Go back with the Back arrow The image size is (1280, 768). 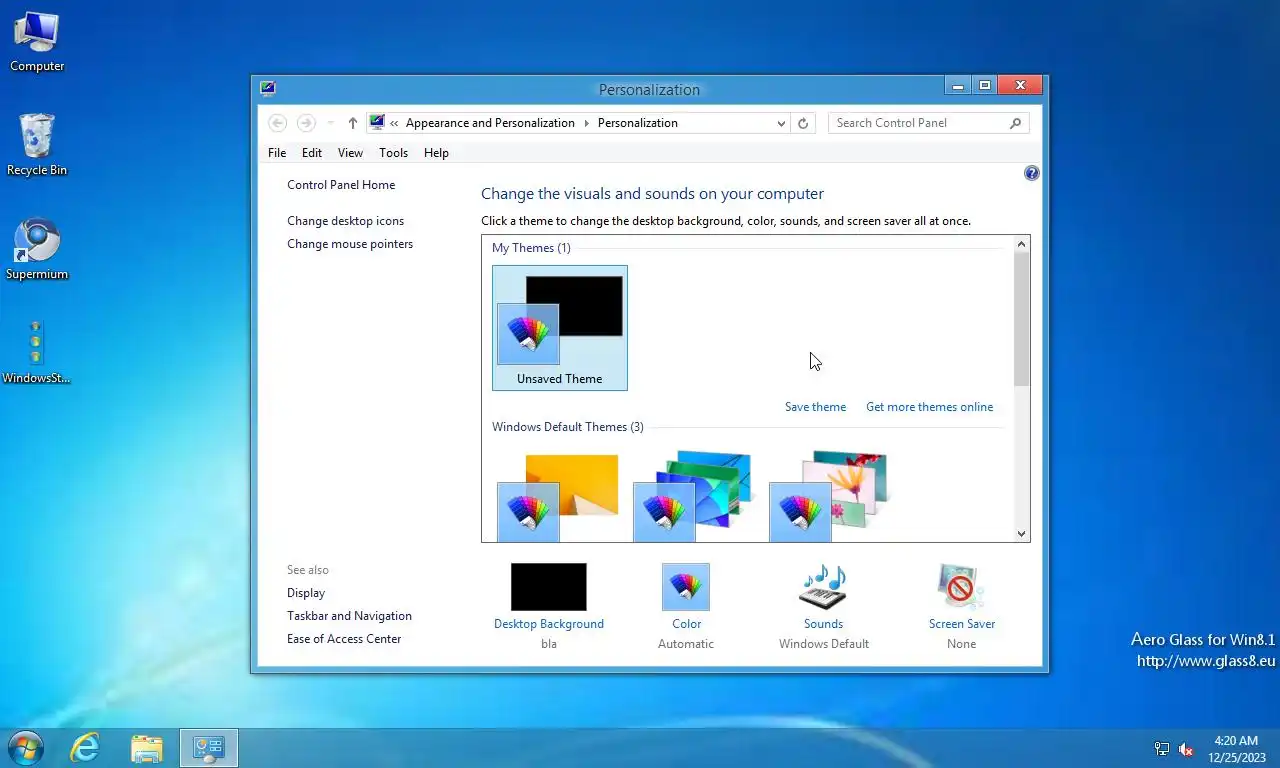click(x=278, y=123)
